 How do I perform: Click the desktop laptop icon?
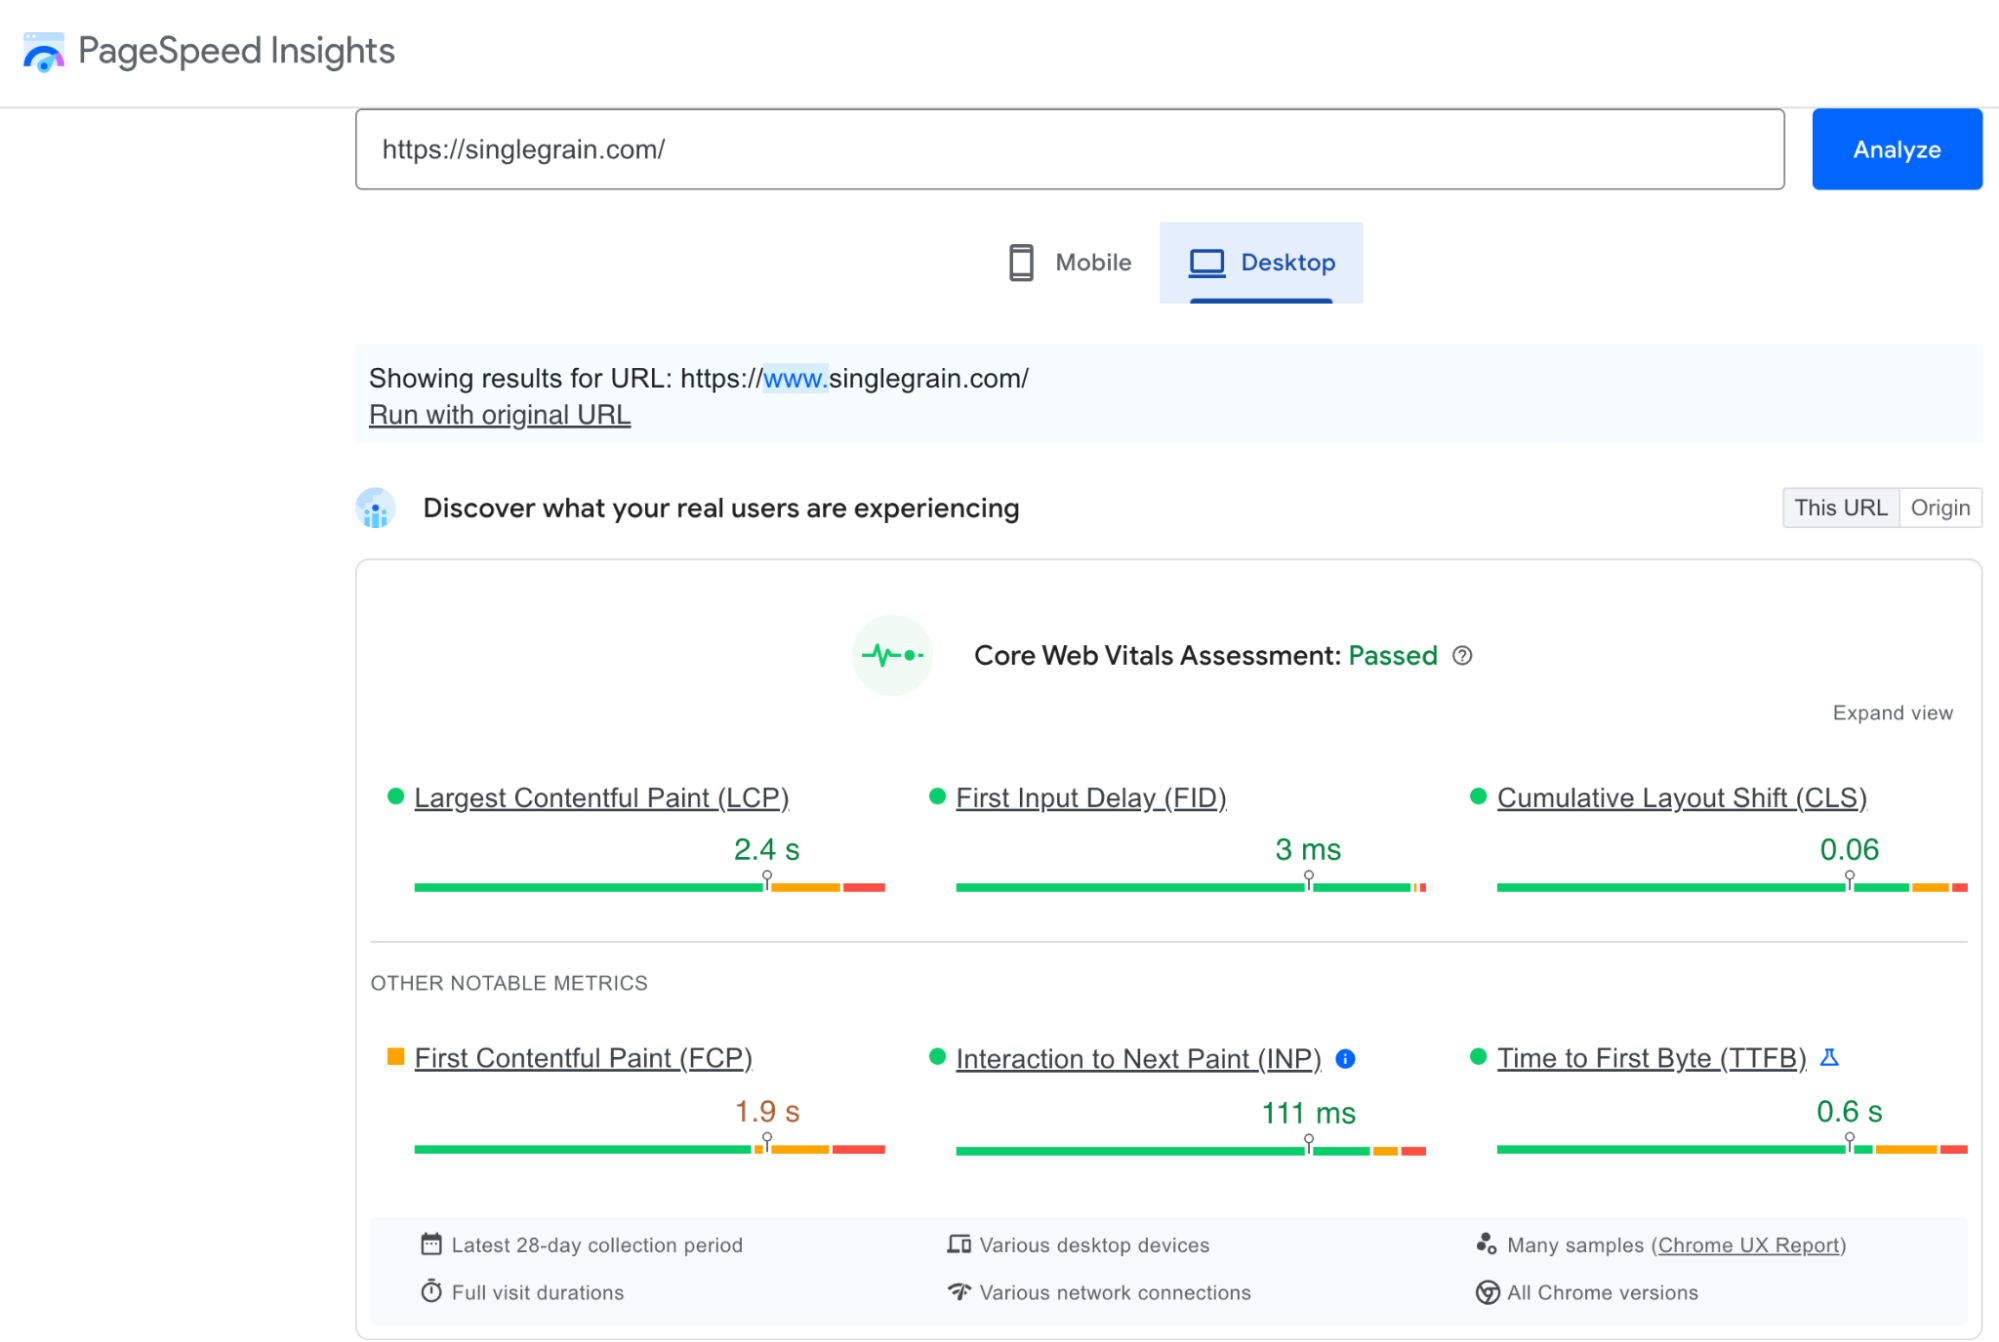coord(1207,263)
